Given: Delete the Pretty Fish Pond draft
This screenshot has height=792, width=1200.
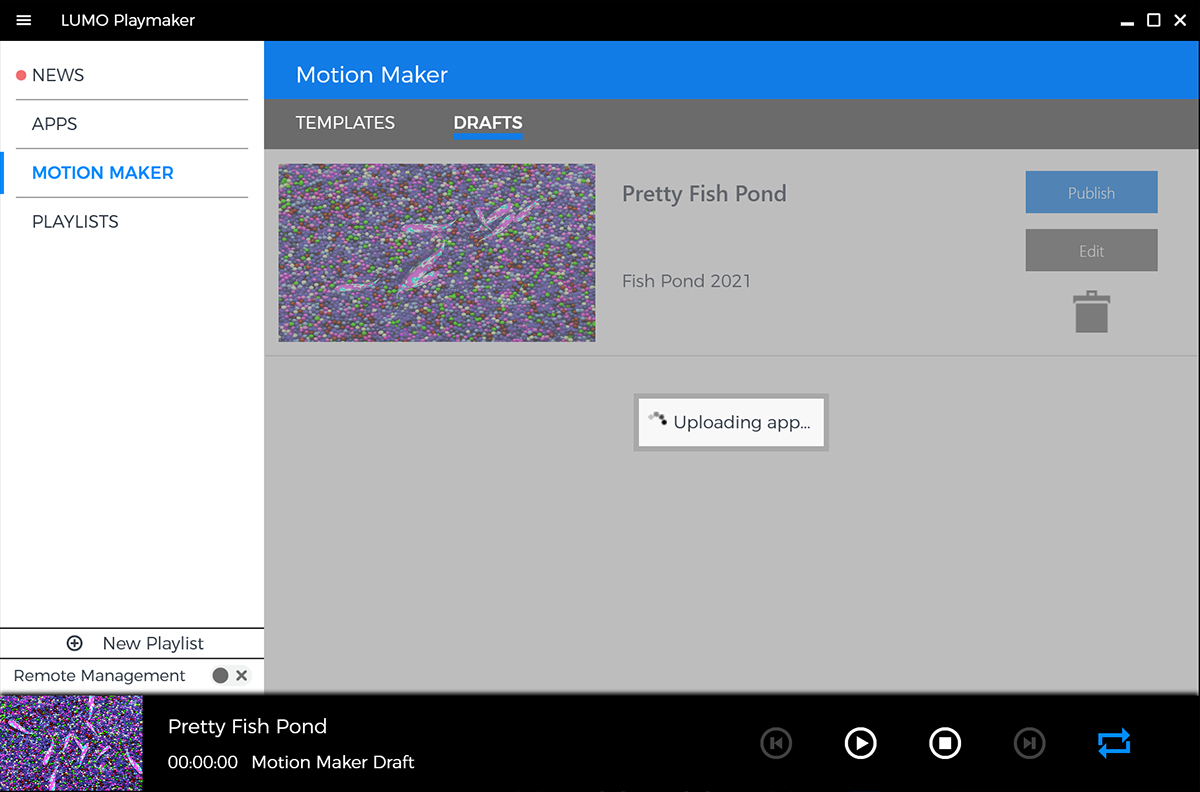Looking at the screenshot, I should pos(1091,311).
